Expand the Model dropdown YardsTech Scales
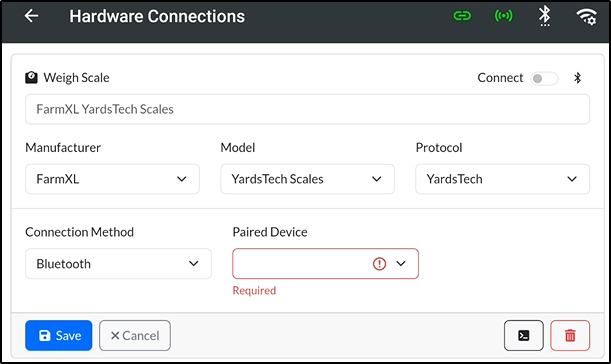Image resolution: width=611 pixels, height=364 pixels. (307, 179)
